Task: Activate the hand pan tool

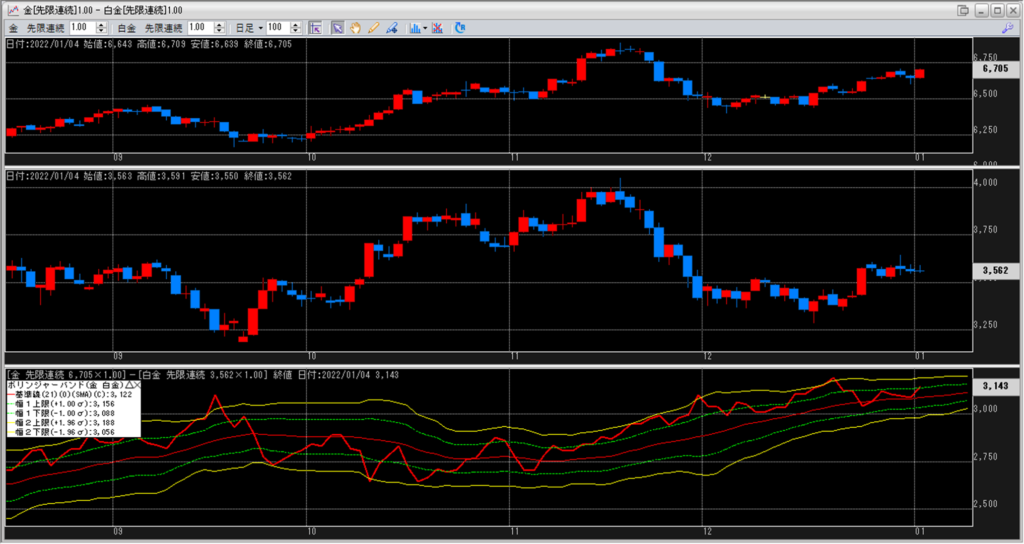Action: tap(355, 27)
